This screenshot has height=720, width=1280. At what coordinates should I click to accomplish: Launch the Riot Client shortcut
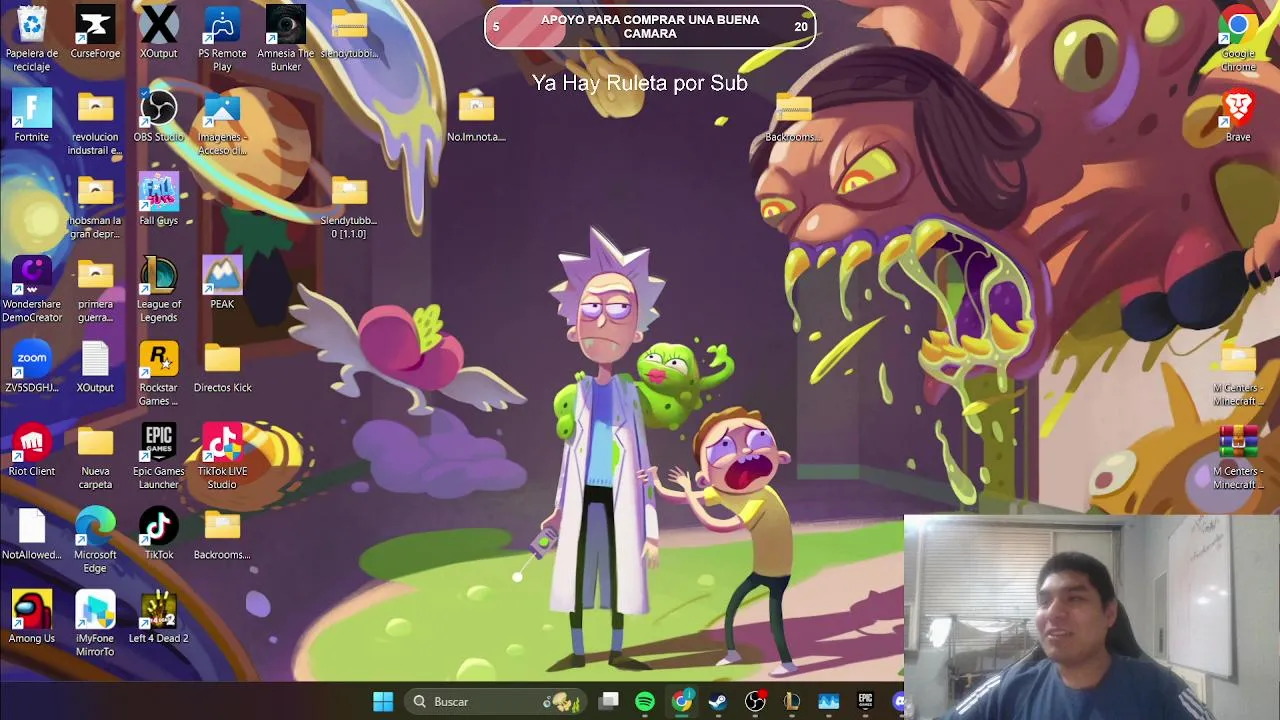click(32, 451)
